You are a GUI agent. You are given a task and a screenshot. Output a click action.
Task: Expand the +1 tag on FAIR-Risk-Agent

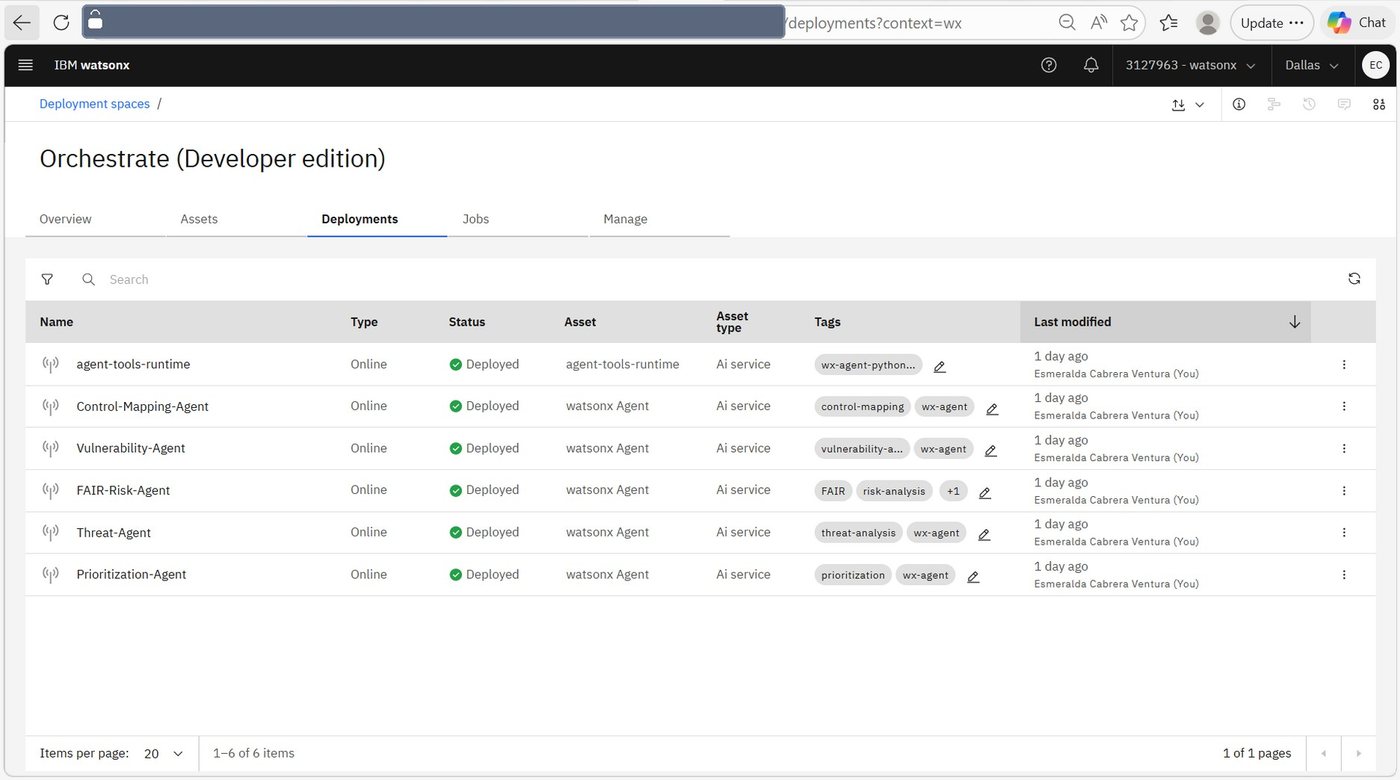coord(953,491)
